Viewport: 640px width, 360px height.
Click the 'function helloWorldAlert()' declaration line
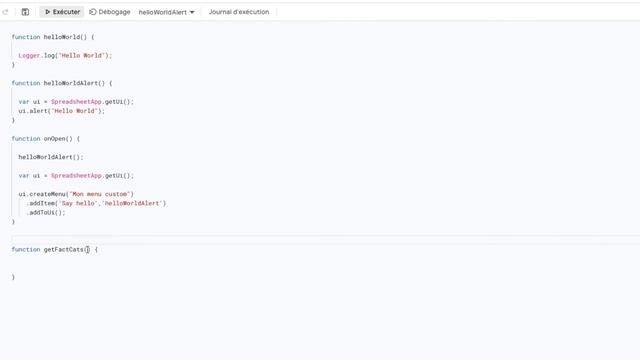click(x=62, y=83)
